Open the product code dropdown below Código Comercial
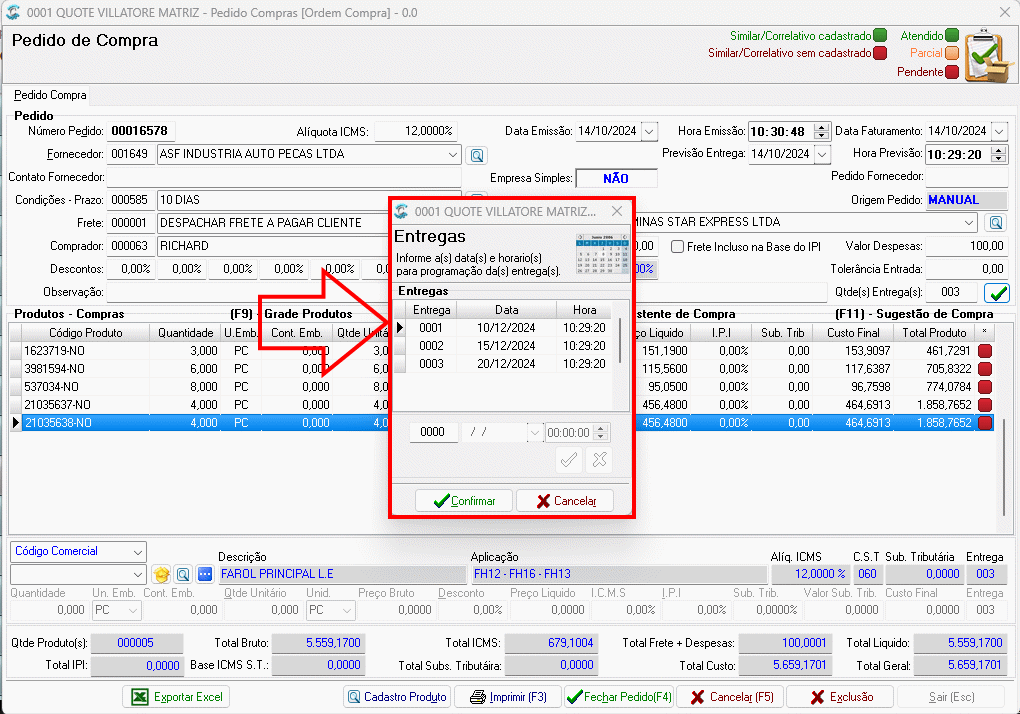This screenshot has height=714, width=1020. pyautogui.click(x=138, y=575)
